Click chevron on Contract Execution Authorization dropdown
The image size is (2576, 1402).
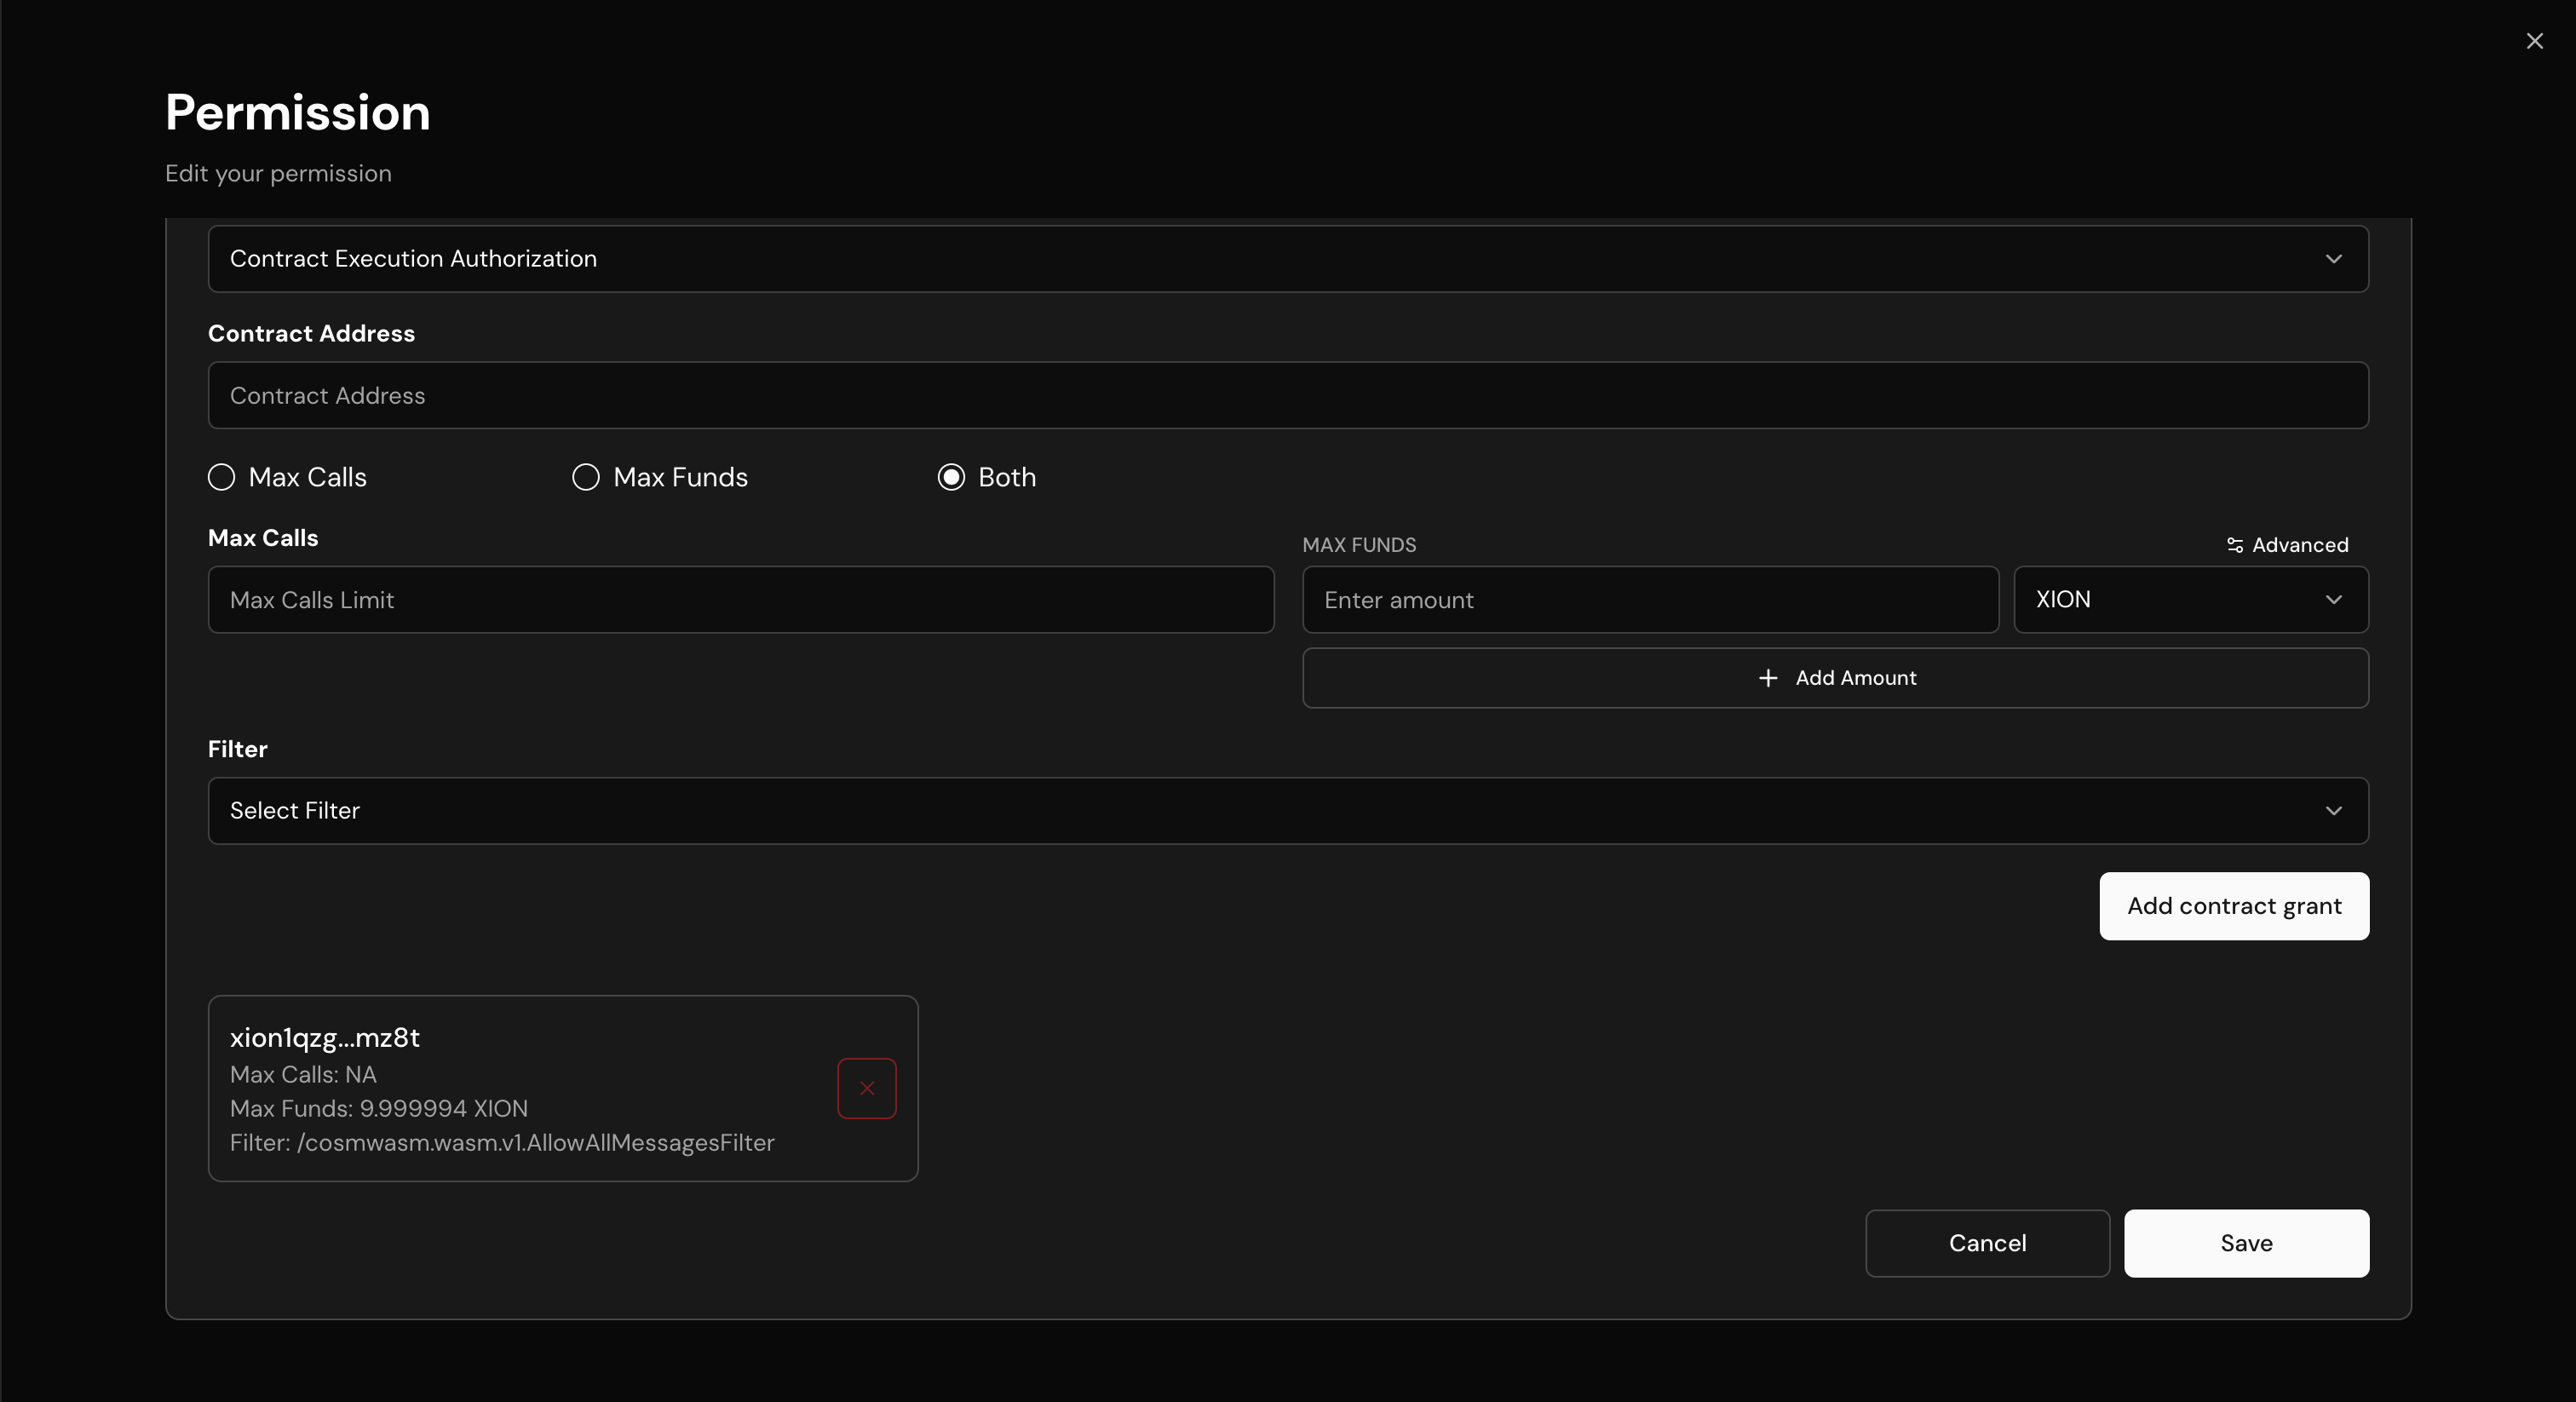(2333, 259)
